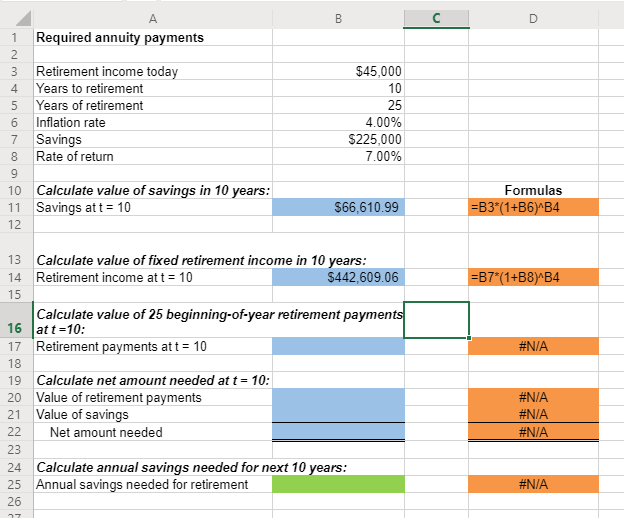Select the $66,610.99 cell
Screen dimensions: 624x518
coord(338,207)
